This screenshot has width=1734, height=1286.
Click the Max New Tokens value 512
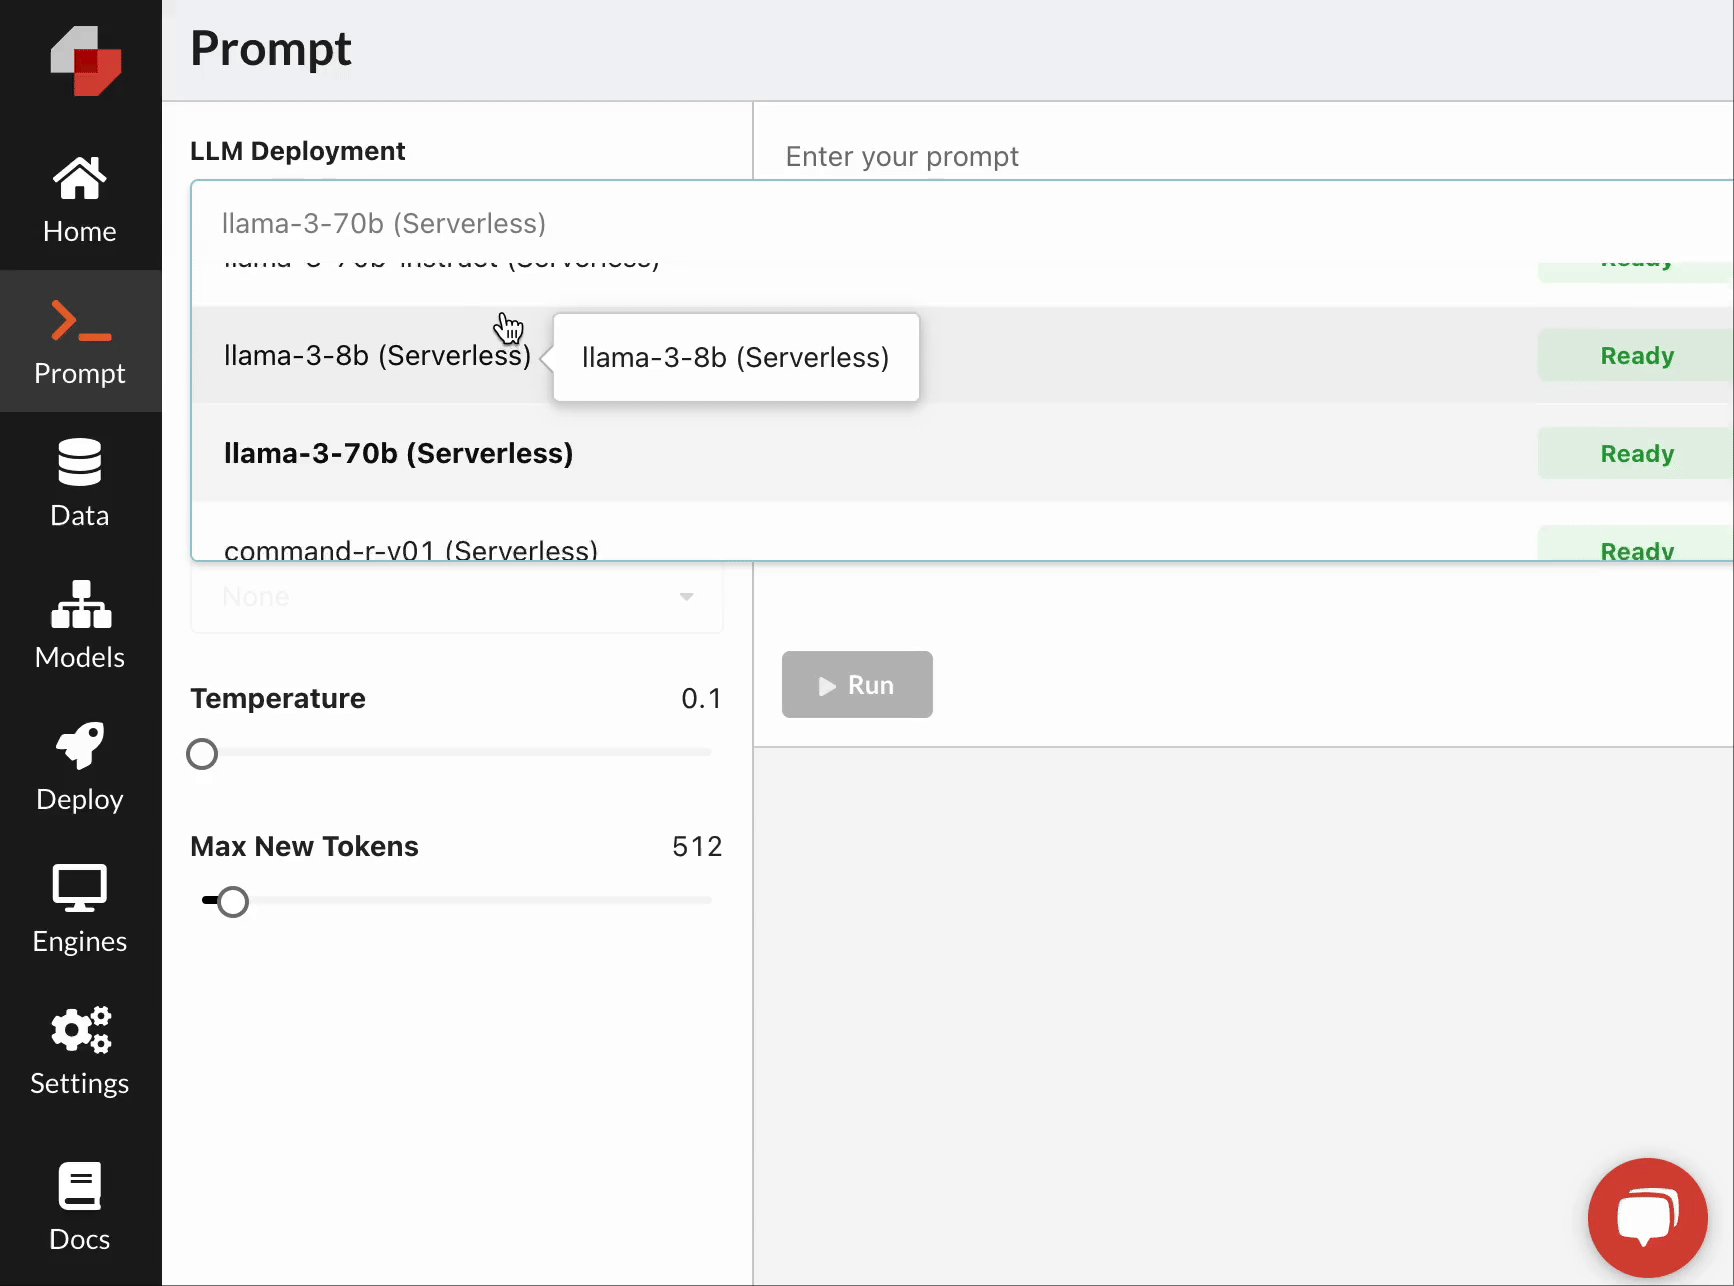pyautogui.click(x=697, y=846)
